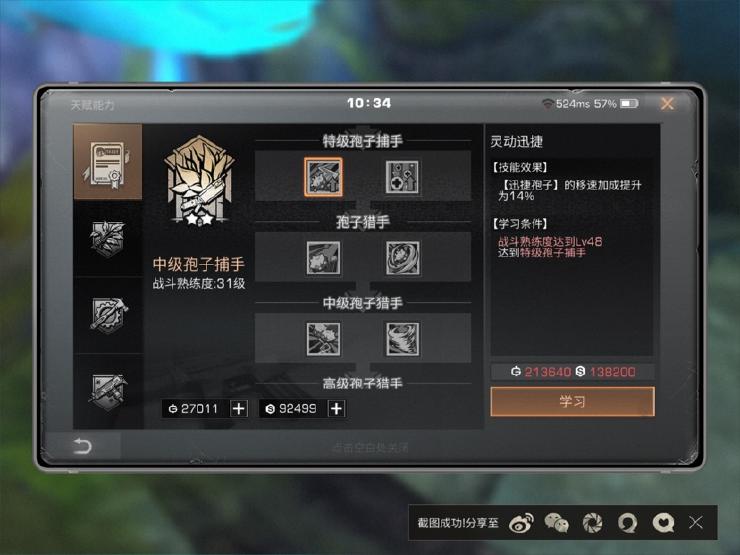Select the highlighted 灵动迅捷 skill icon
The width and height of the screenshot is (740, 555).
pos(323,177)
